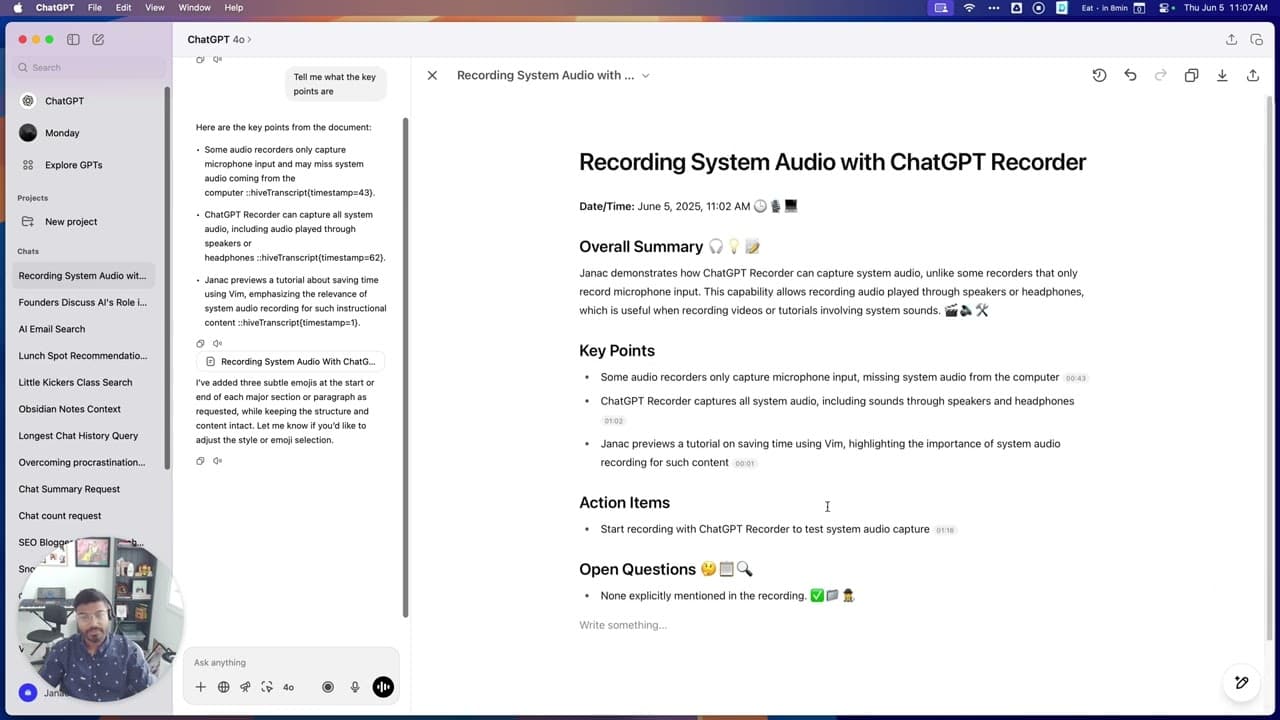
Task: Open the canvas edit pencil button
Action: point(1242,683)
